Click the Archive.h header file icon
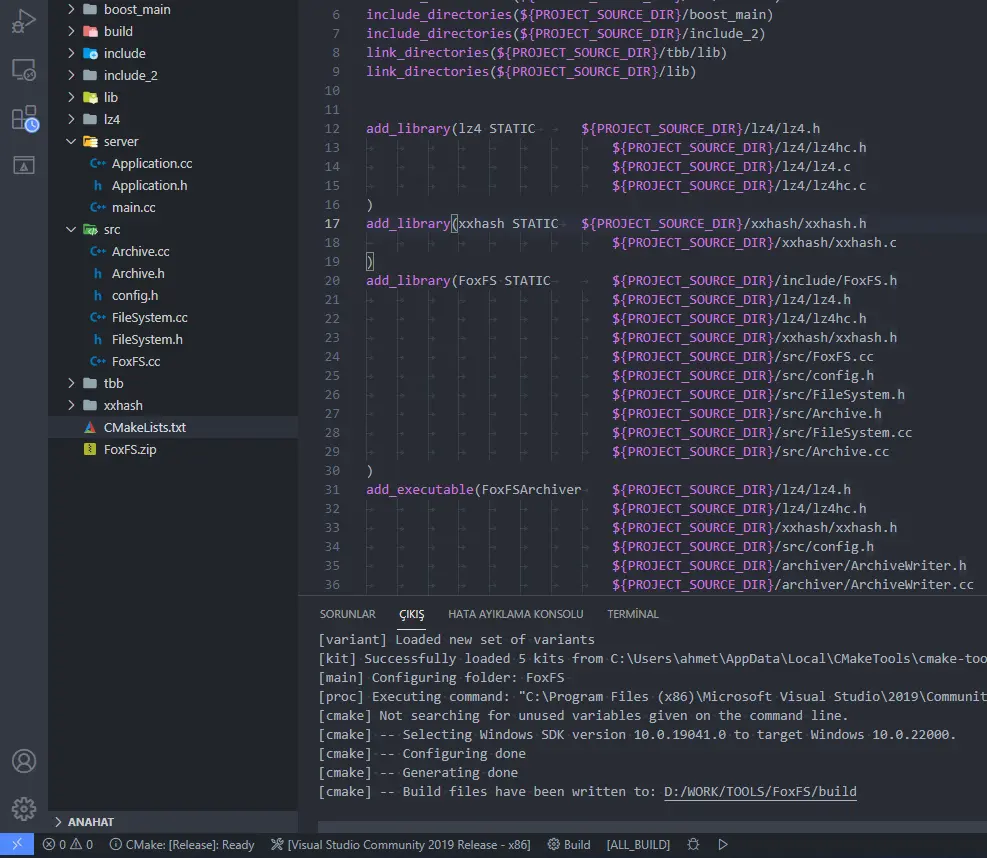Image resolution: width=987 pixels, height=858 pixels. click(98, 273)
